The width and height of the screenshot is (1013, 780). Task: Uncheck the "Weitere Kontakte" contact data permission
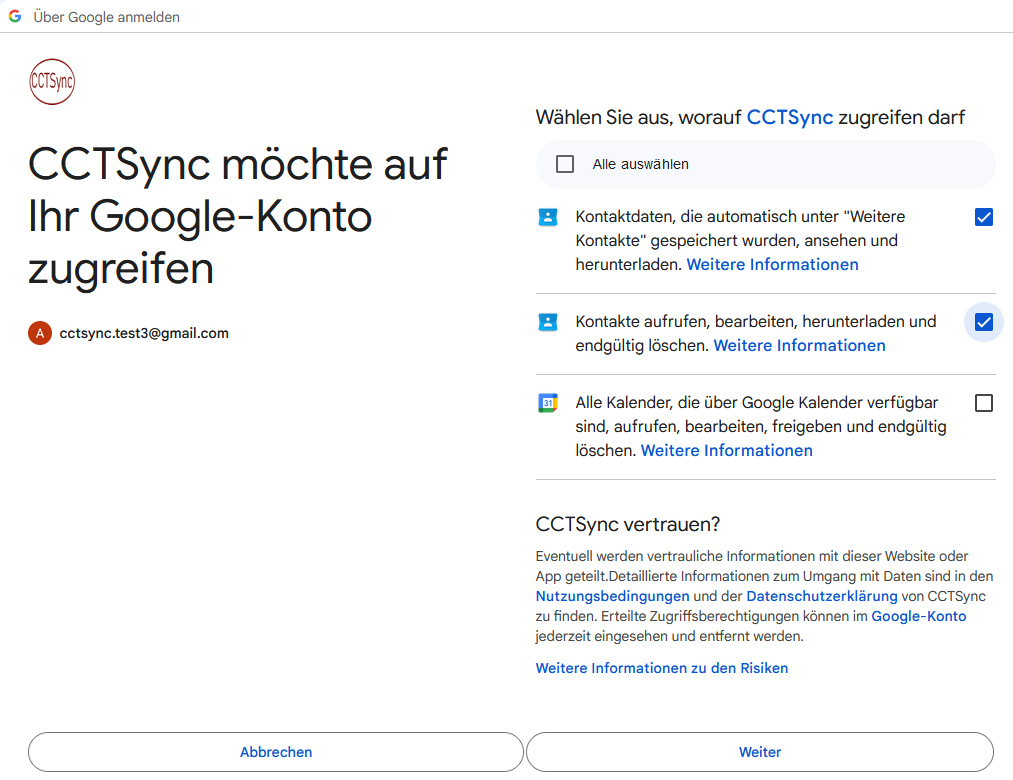coord(984,217)
